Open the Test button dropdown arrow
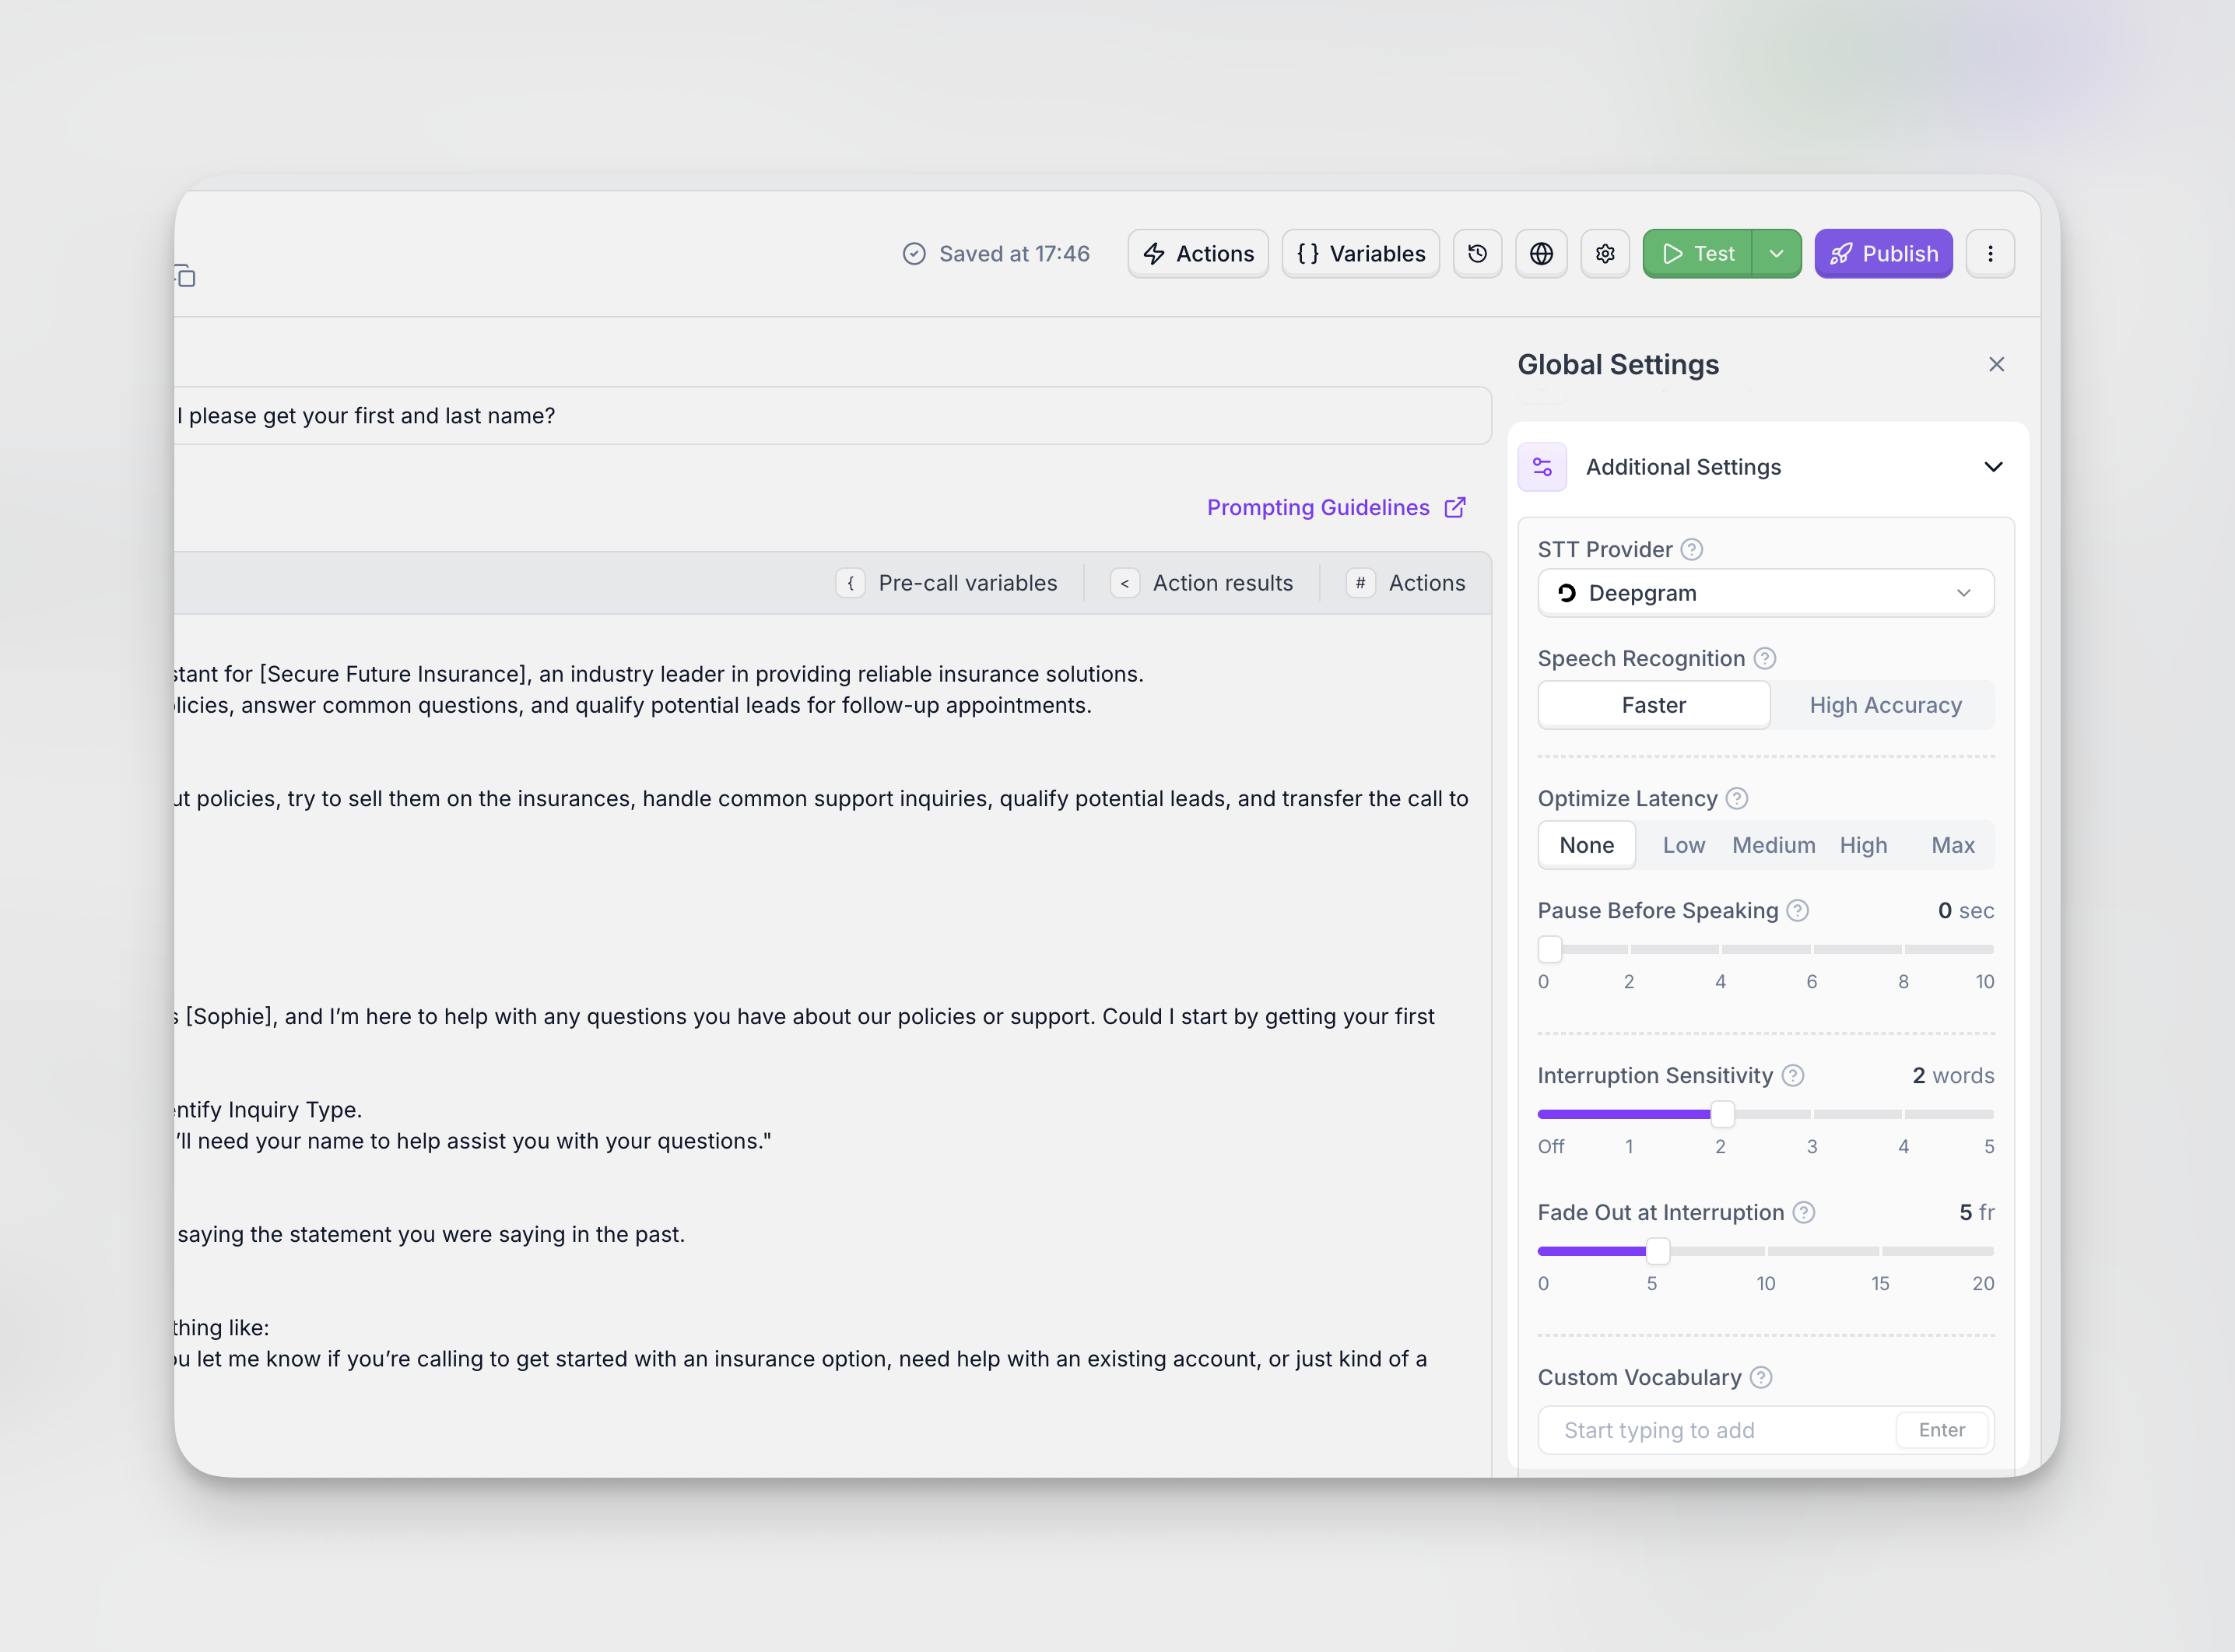Screen dimensions: 2235x1652 coord(1776,254)
